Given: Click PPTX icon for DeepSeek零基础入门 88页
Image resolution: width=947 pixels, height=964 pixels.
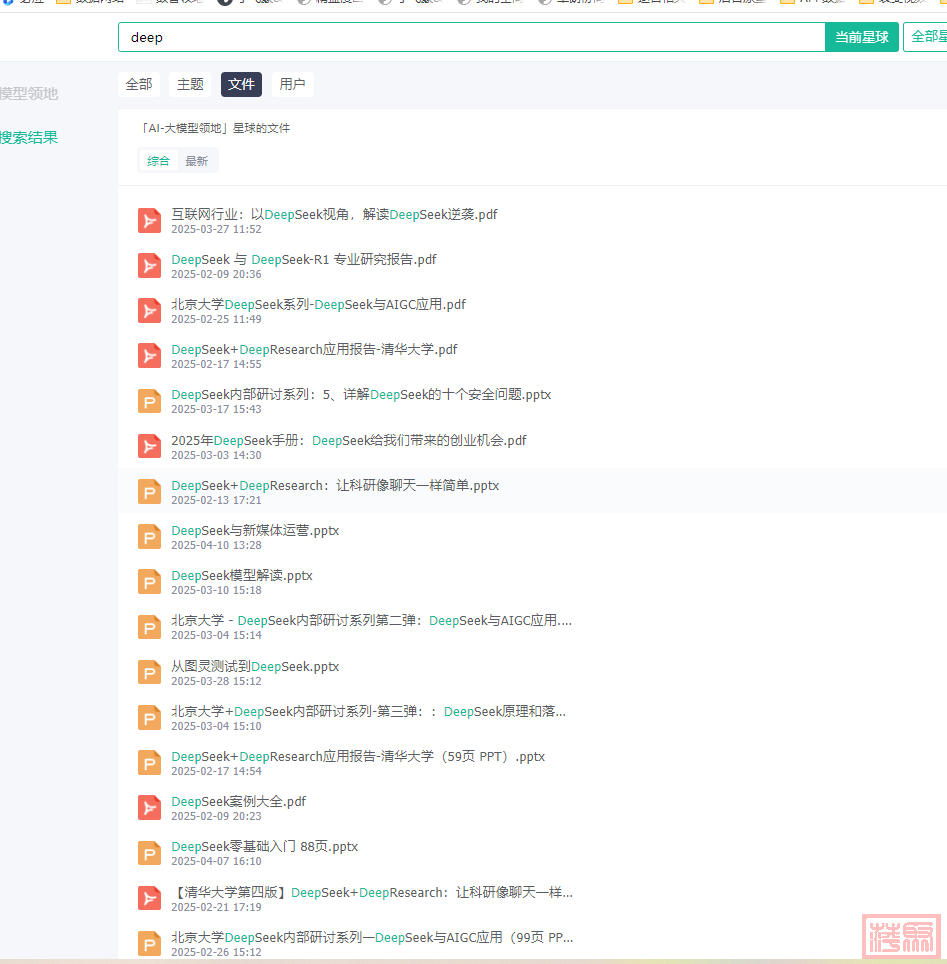Looking at the screenshot, I should tap(149, 853).
